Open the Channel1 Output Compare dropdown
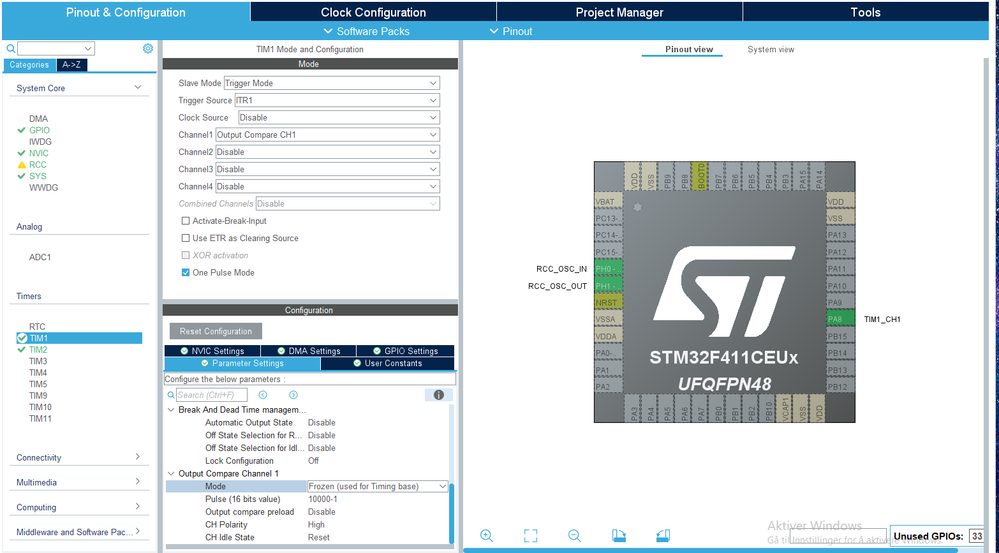The height and width of the screenshot is (553, 999). [327, 135]
